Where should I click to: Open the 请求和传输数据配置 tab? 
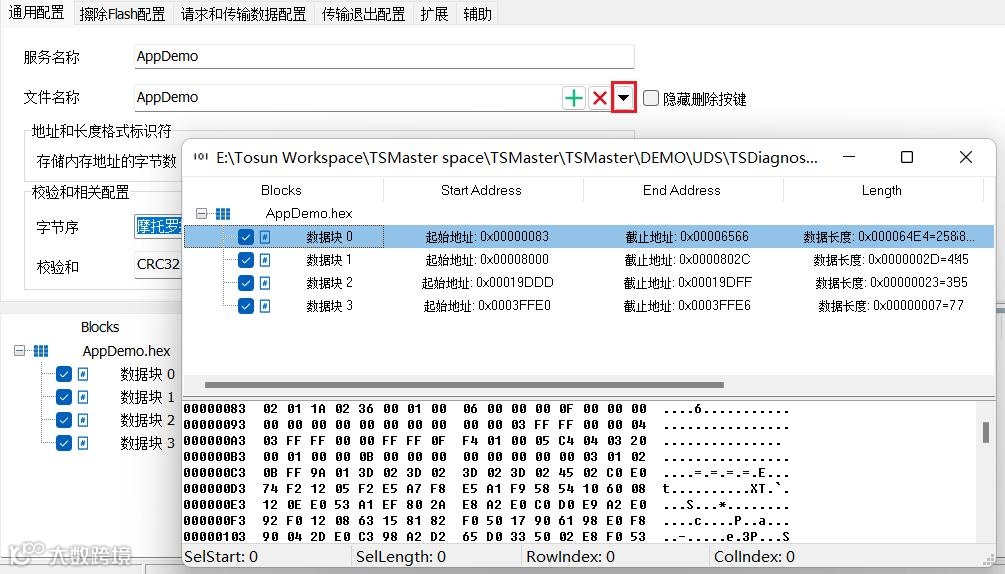click(244, 13)
